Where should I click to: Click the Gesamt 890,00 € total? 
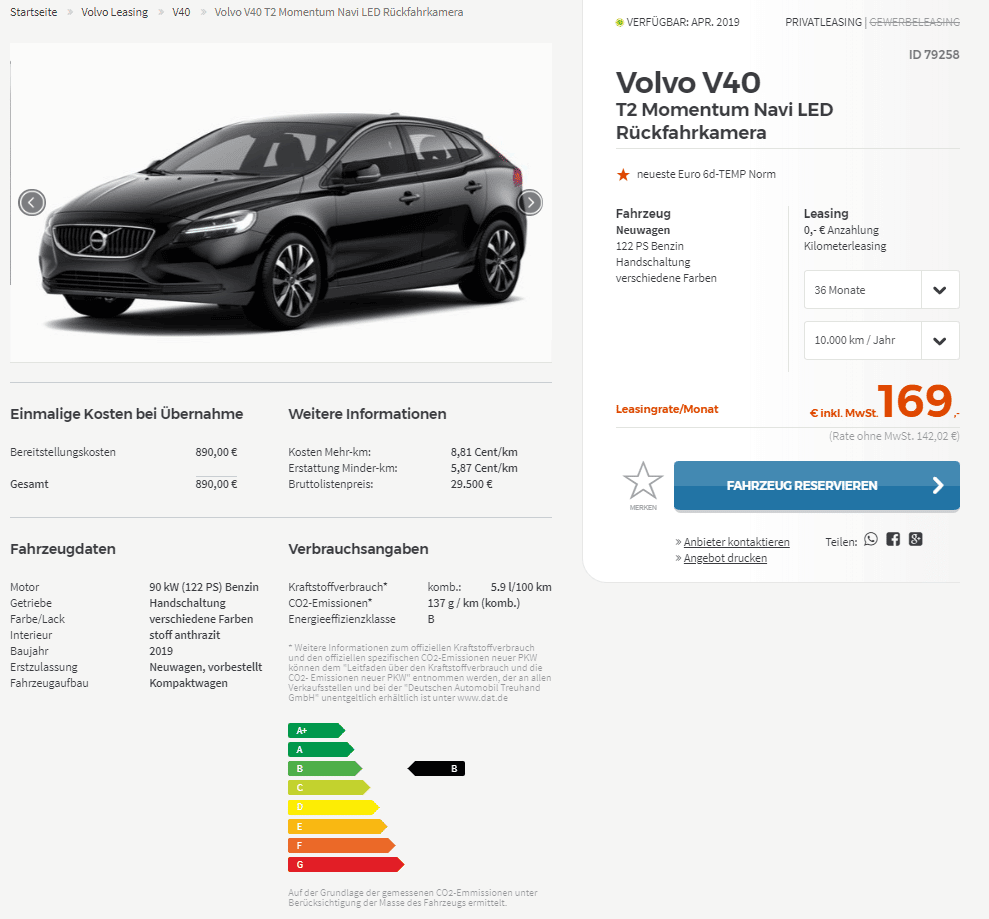click(x=216, y=484)
